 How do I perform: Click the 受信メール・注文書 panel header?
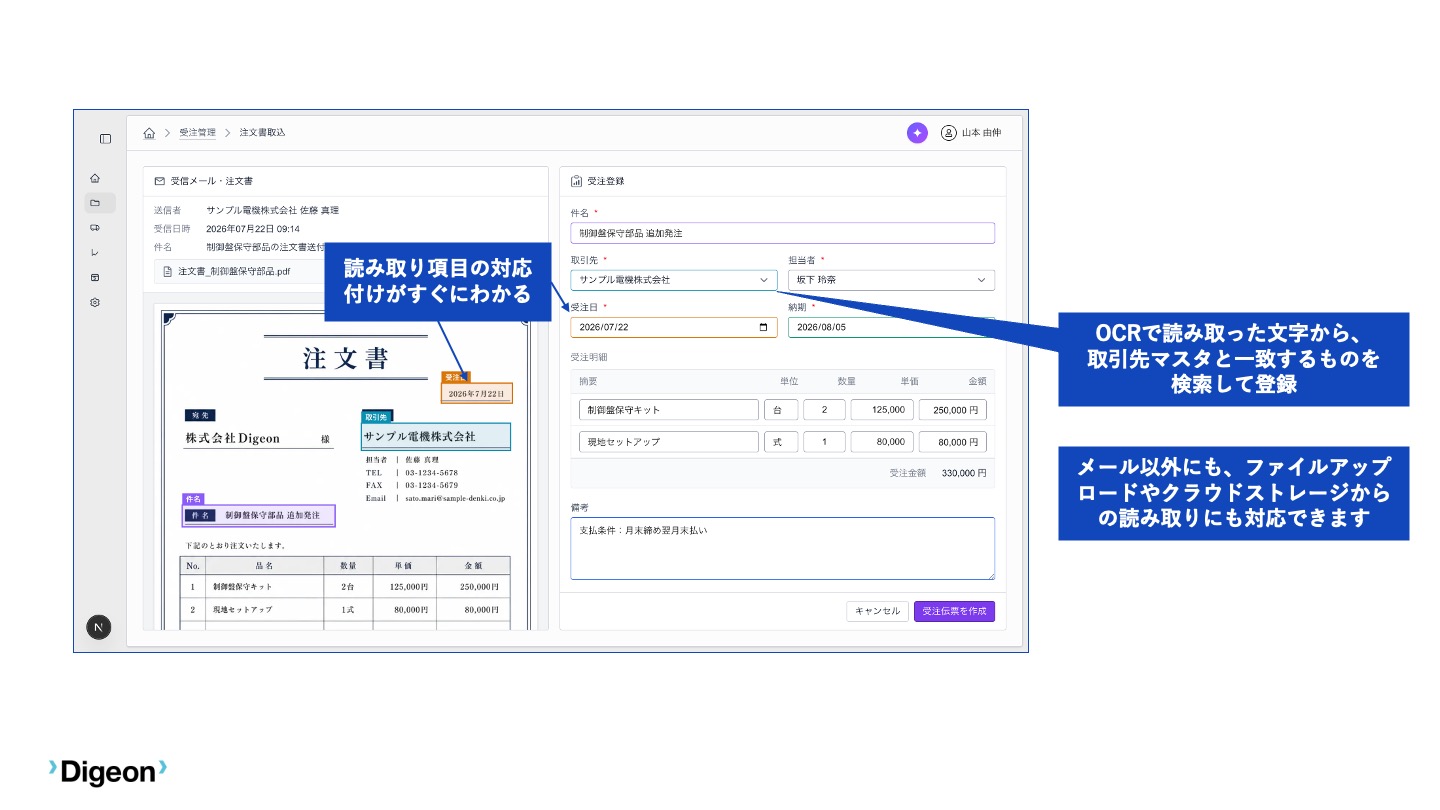[x=345, y=181]
